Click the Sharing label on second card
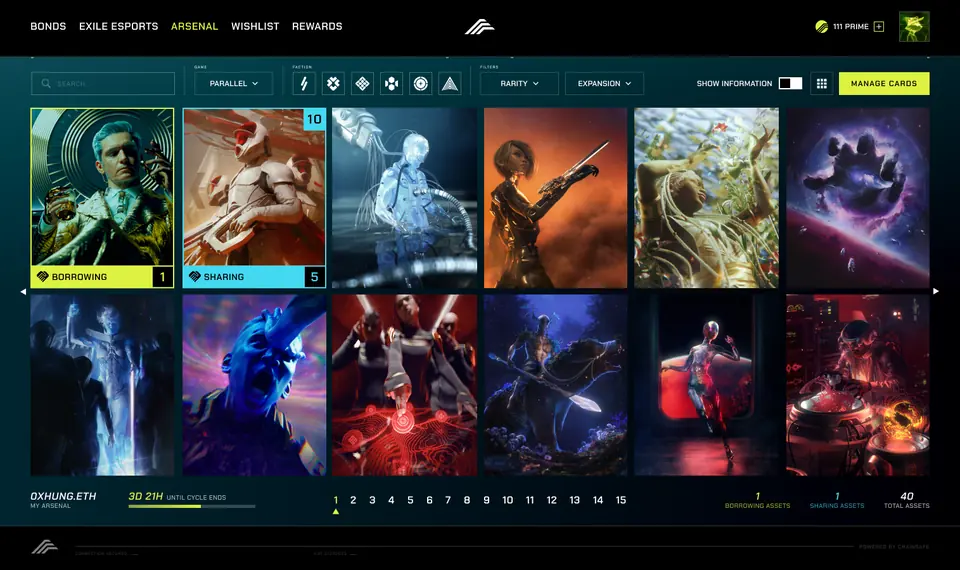Screen dimensions: 960x570 [223, 277]
